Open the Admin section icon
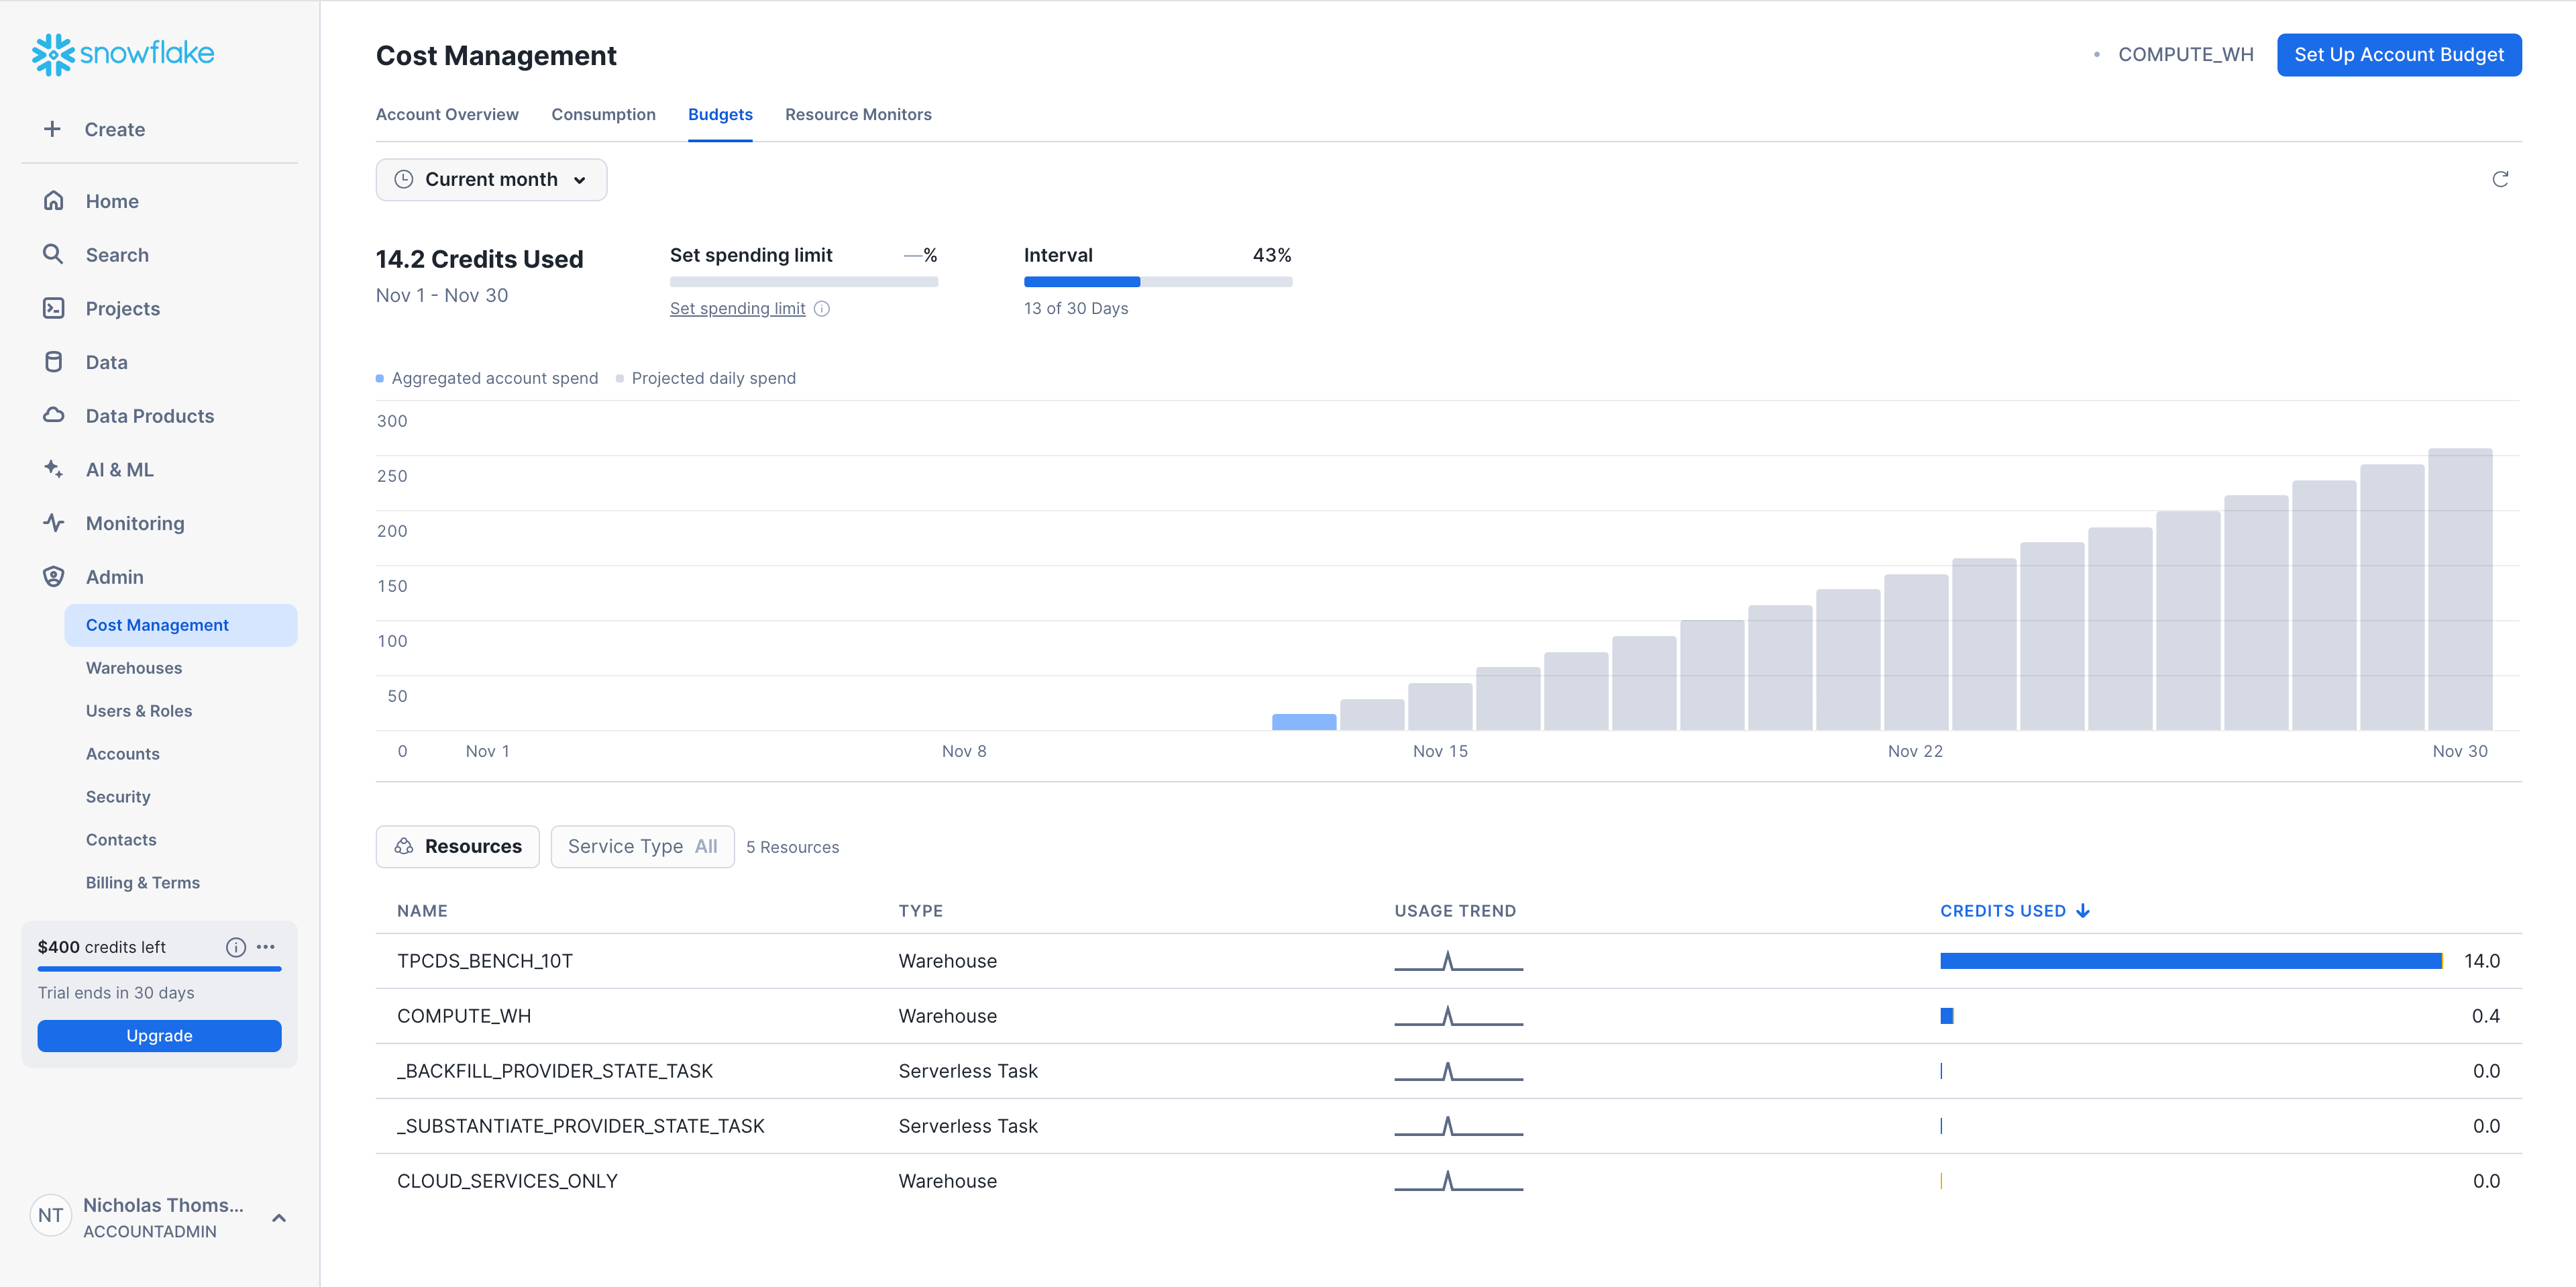Image resolution: width=2576 pixels, height=1287 pixels. 53,576
